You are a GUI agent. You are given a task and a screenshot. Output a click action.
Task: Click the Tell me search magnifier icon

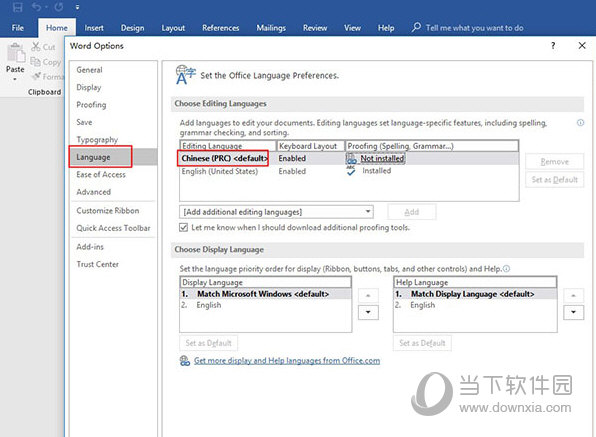[x=416, y=27]
